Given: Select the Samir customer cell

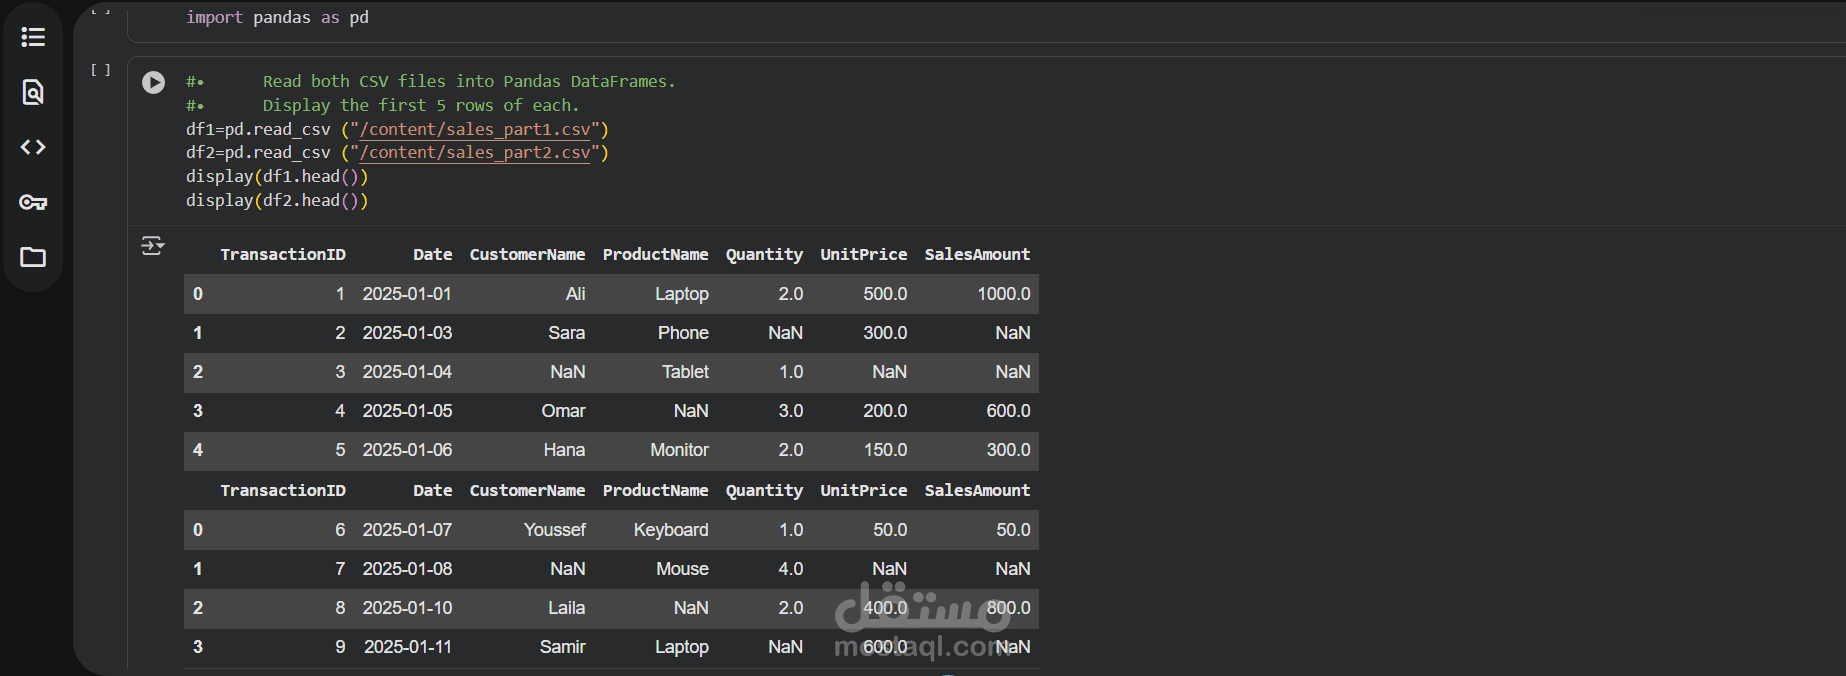Looking at the screenshot, I should pos(562,647).
